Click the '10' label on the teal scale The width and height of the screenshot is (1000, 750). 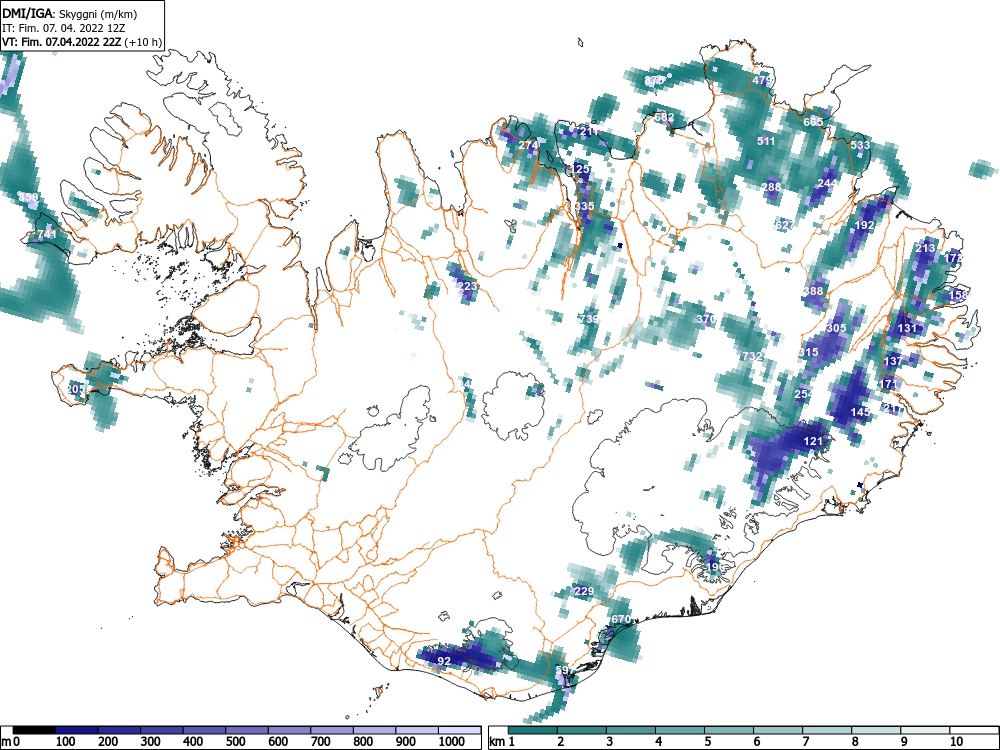click(955, 742)
